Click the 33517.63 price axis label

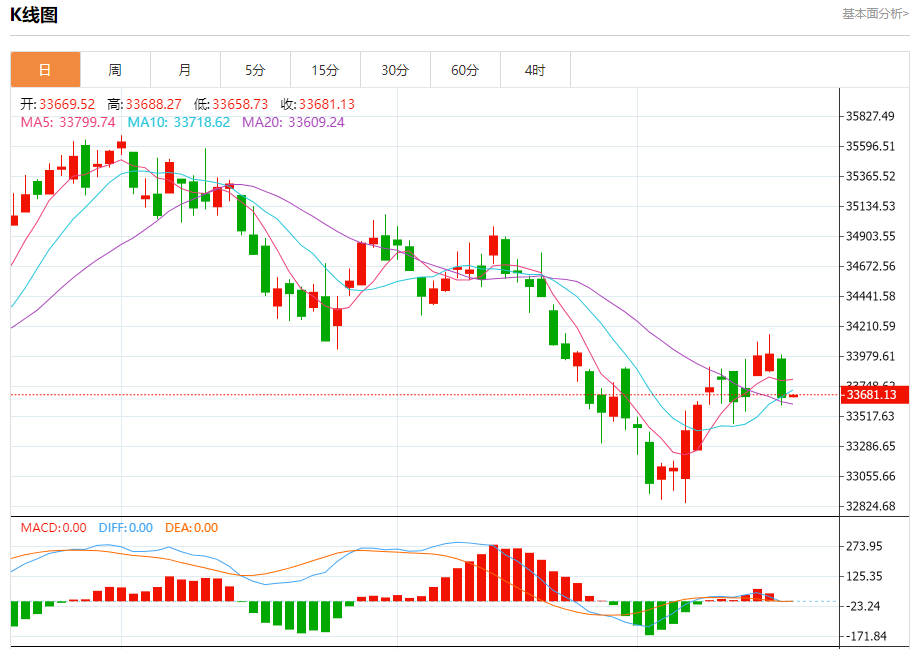pos(870,416)
